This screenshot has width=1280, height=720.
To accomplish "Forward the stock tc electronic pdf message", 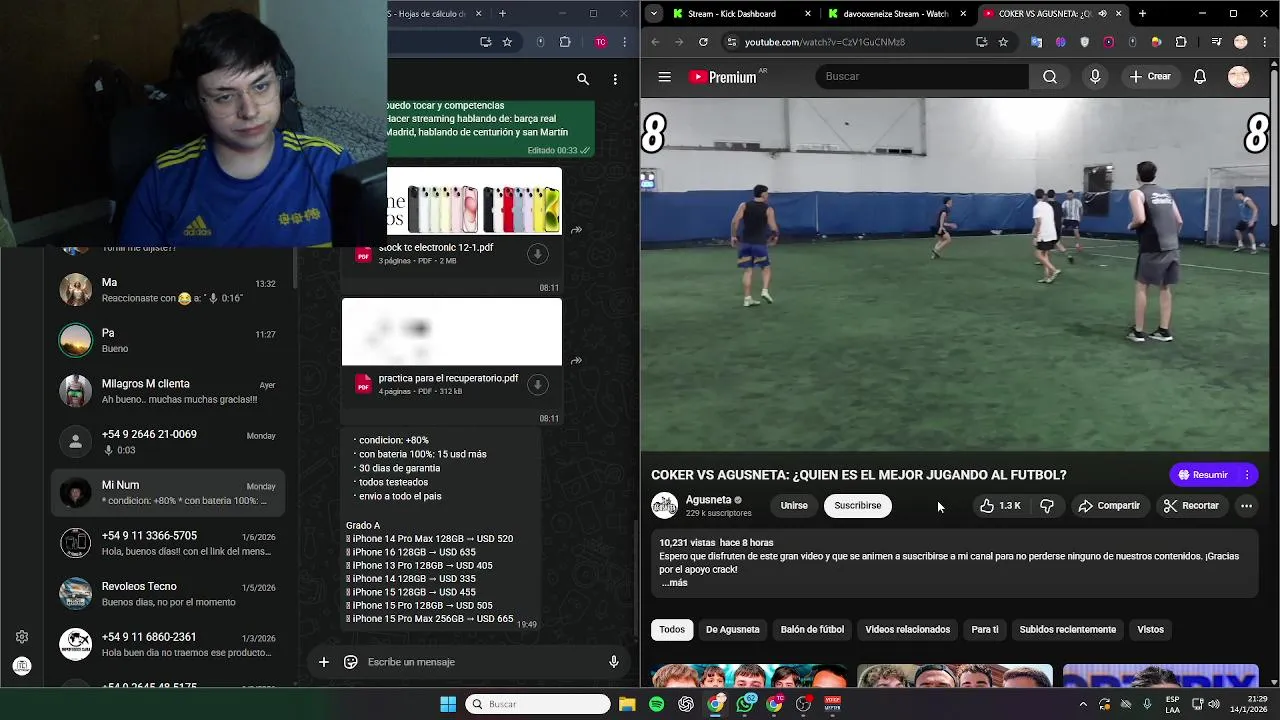I will [x=576, y=230].
